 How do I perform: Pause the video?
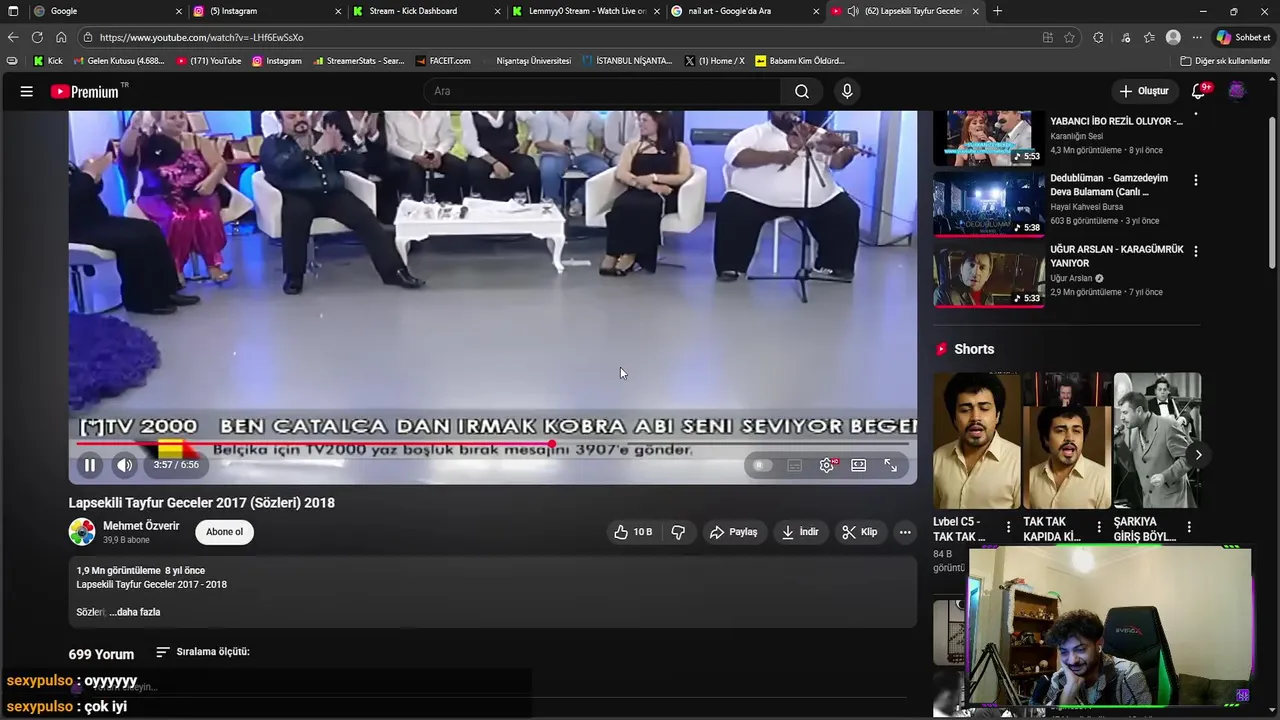click(x=89, y=465)
